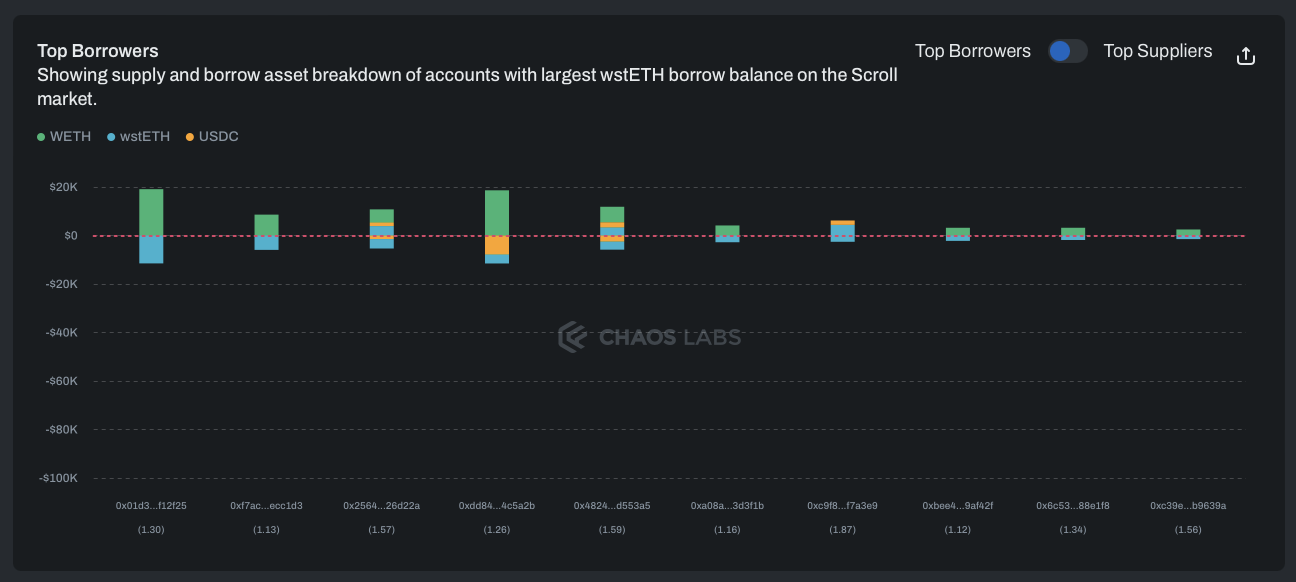Click the export/share icon in top right
Screen dimensions: 1296x582
coord(1245,56)
